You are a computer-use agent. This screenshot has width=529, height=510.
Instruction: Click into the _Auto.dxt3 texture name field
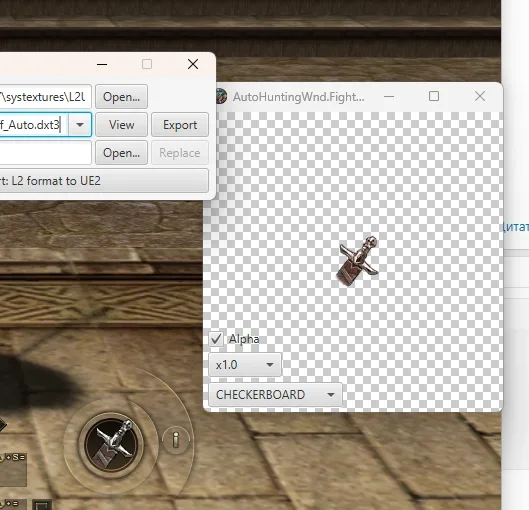(34, 125)
